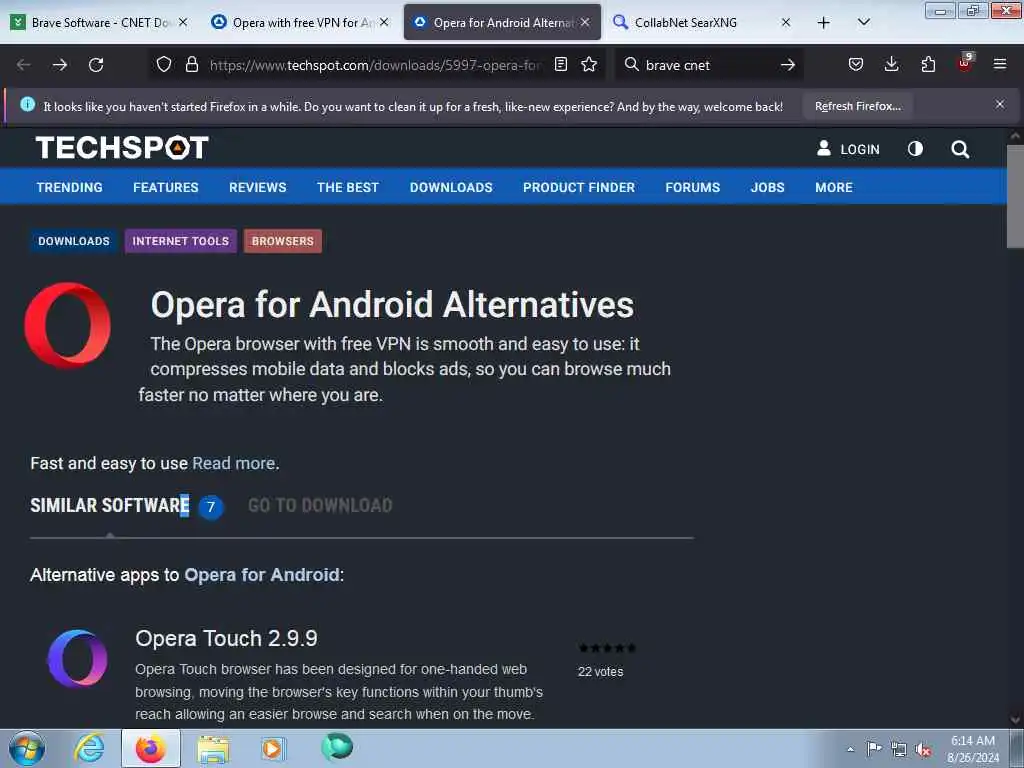Go forward one page

[x=60, y=65]
